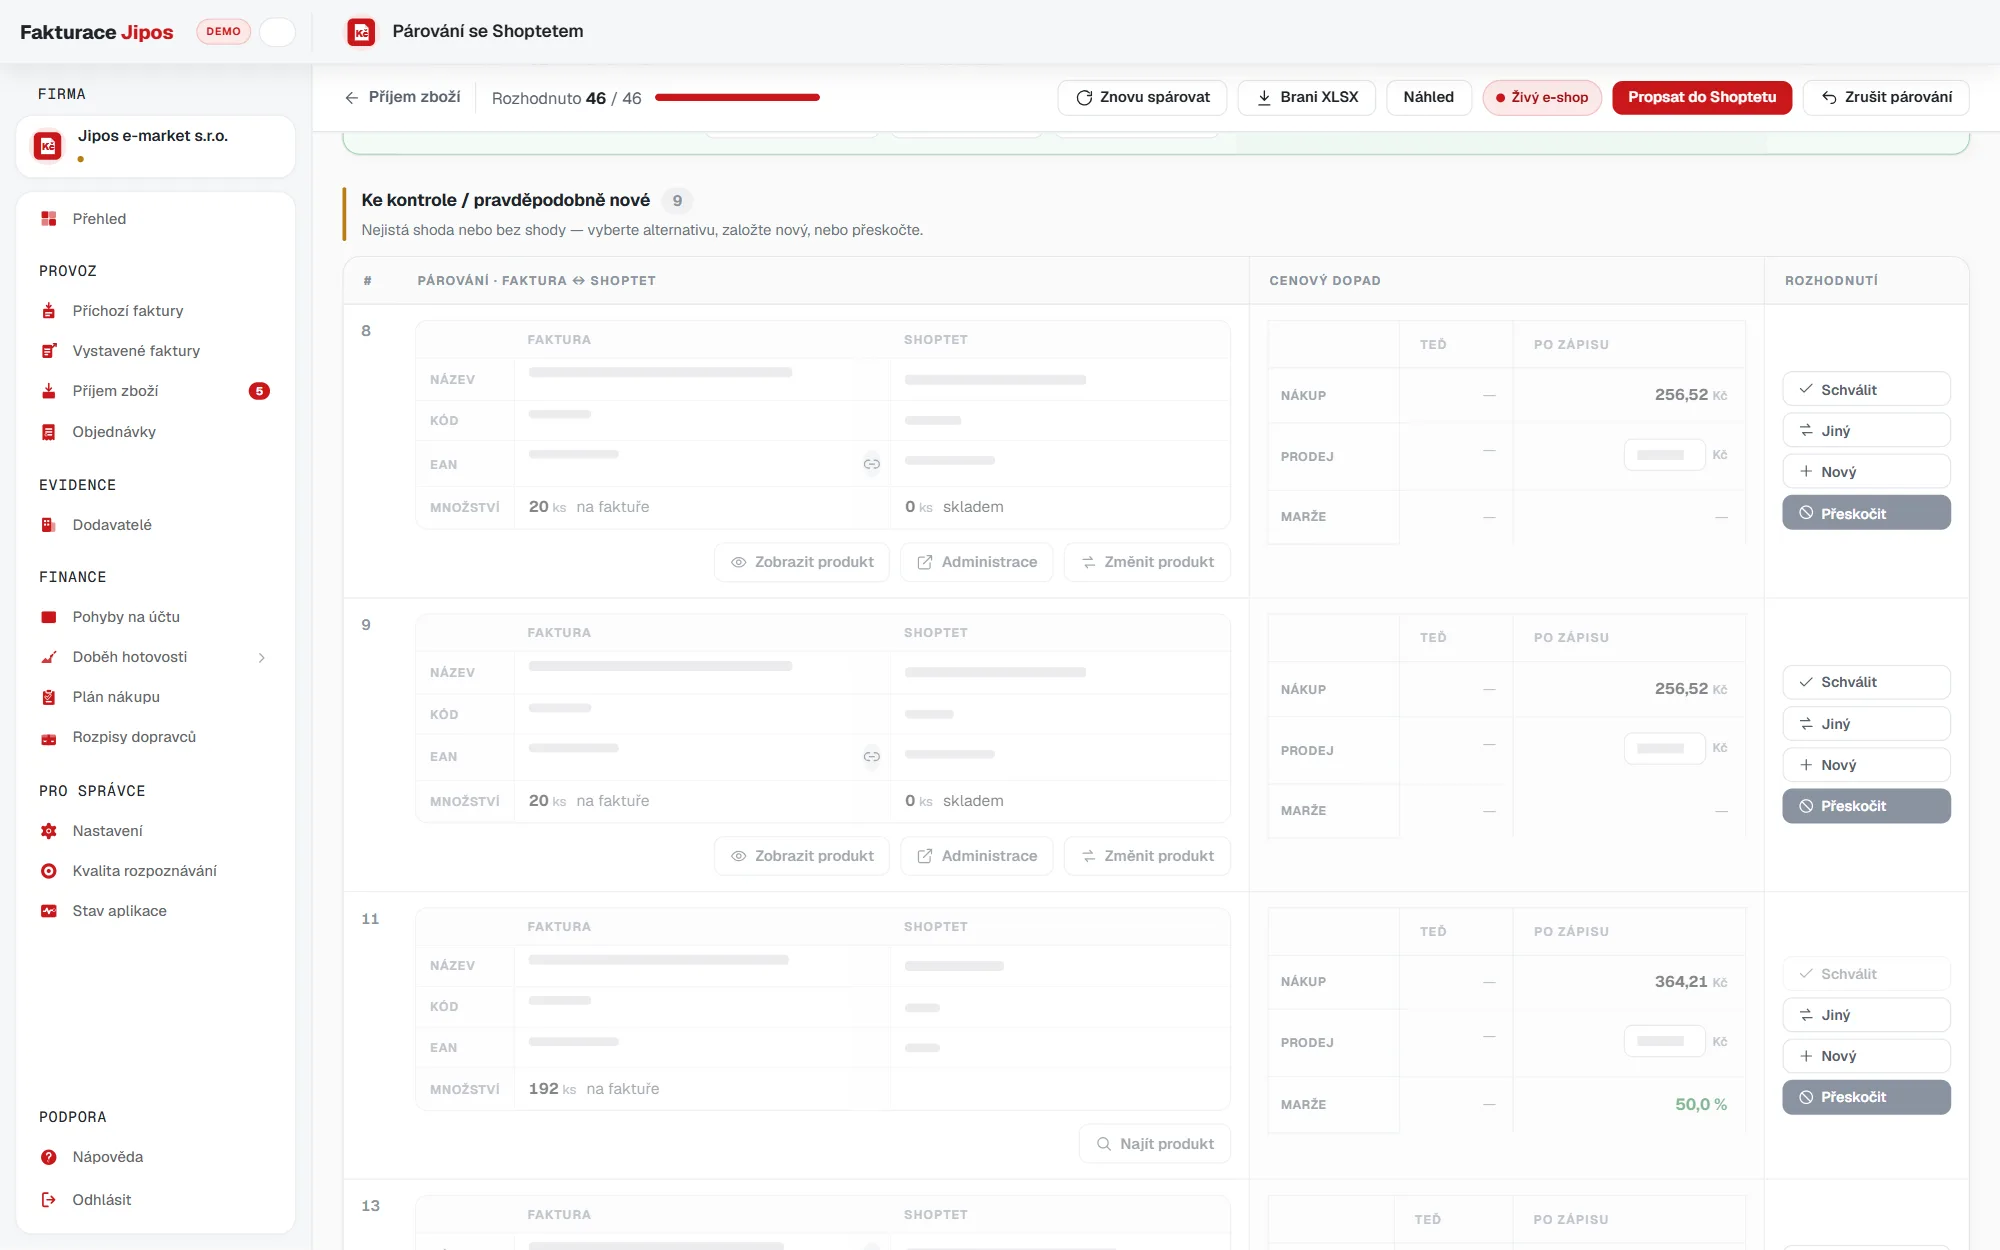Open the Jipos e-market s.r.o. company selector

155,146
